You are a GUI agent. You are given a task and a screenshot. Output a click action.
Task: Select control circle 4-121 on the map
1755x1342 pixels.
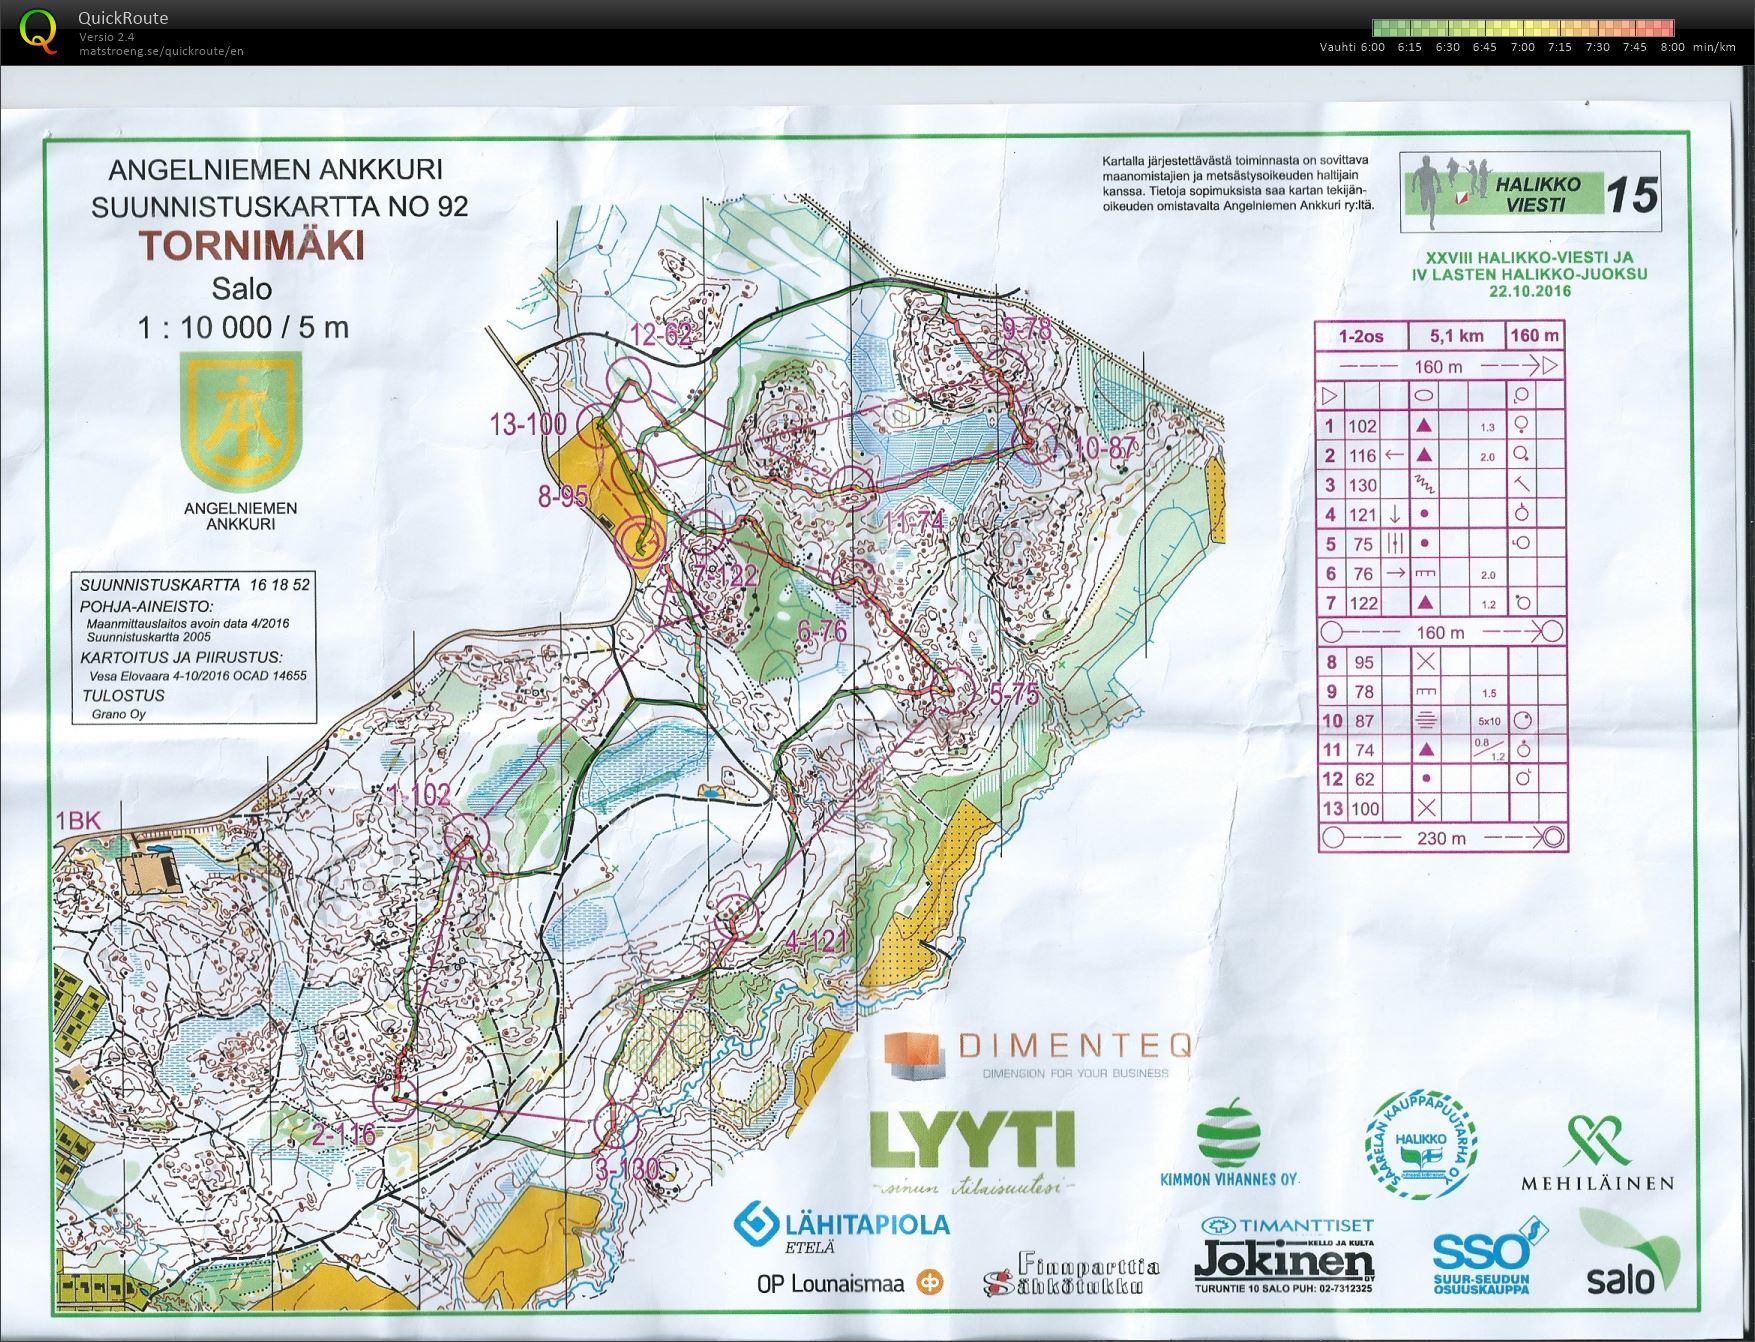[x=737, y=915]
